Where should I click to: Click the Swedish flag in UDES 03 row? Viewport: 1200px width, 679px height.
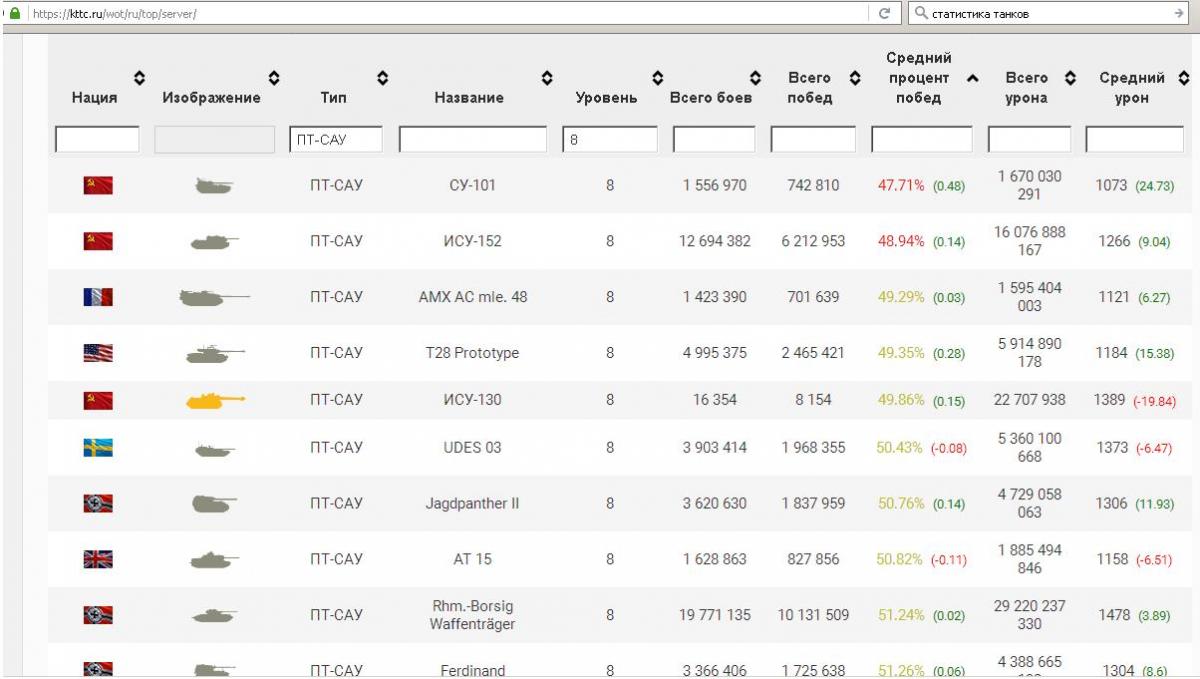[x=98, y=447]
